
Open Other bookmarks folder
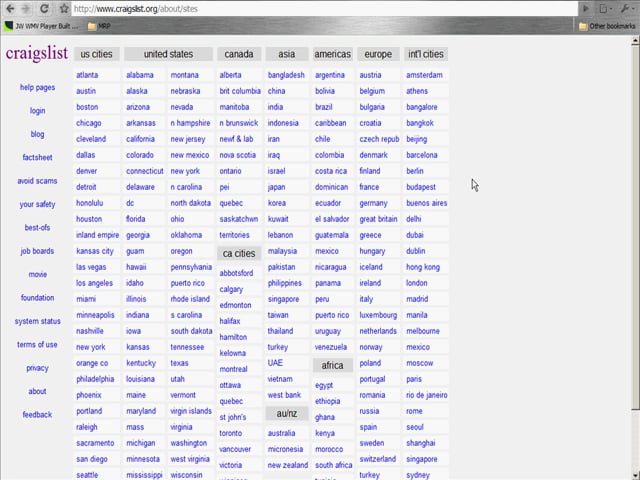[x=607, y=26]
